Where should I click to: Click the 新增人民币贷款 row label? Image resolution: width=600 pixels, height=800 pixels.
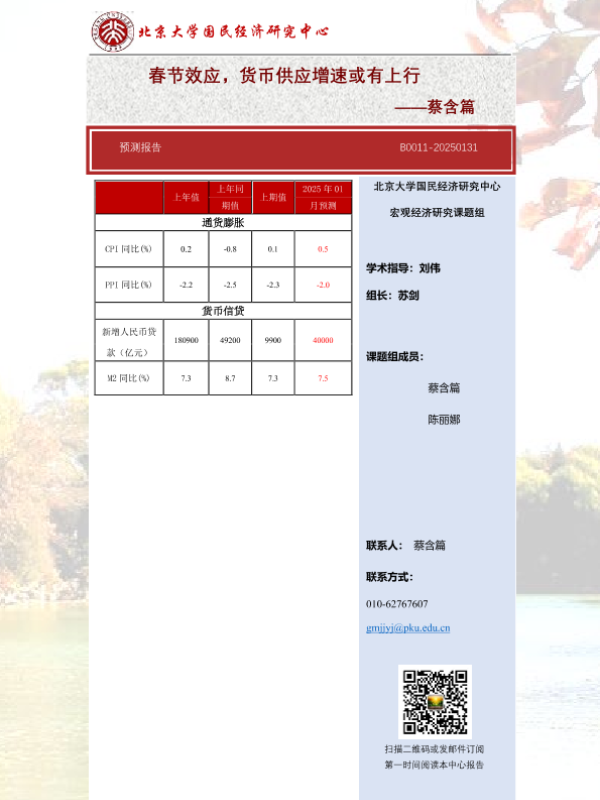(x=129, y=341)
